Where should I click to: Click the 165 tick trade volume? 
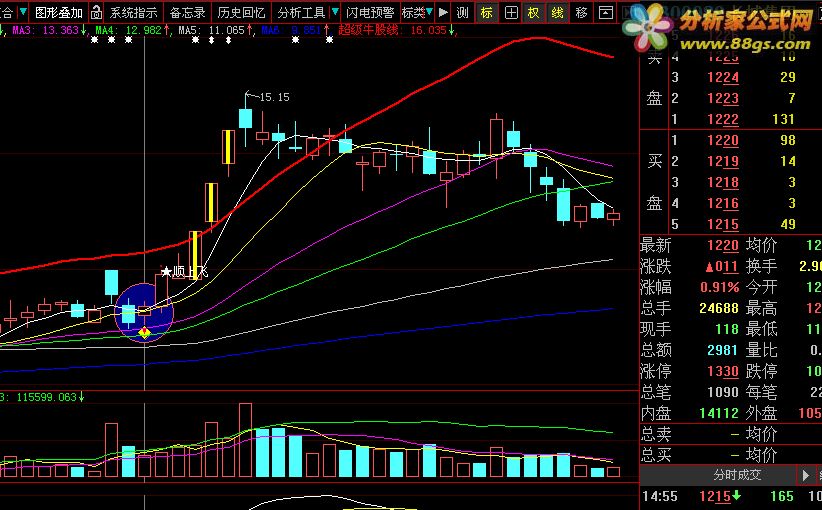tap(782, 496)
